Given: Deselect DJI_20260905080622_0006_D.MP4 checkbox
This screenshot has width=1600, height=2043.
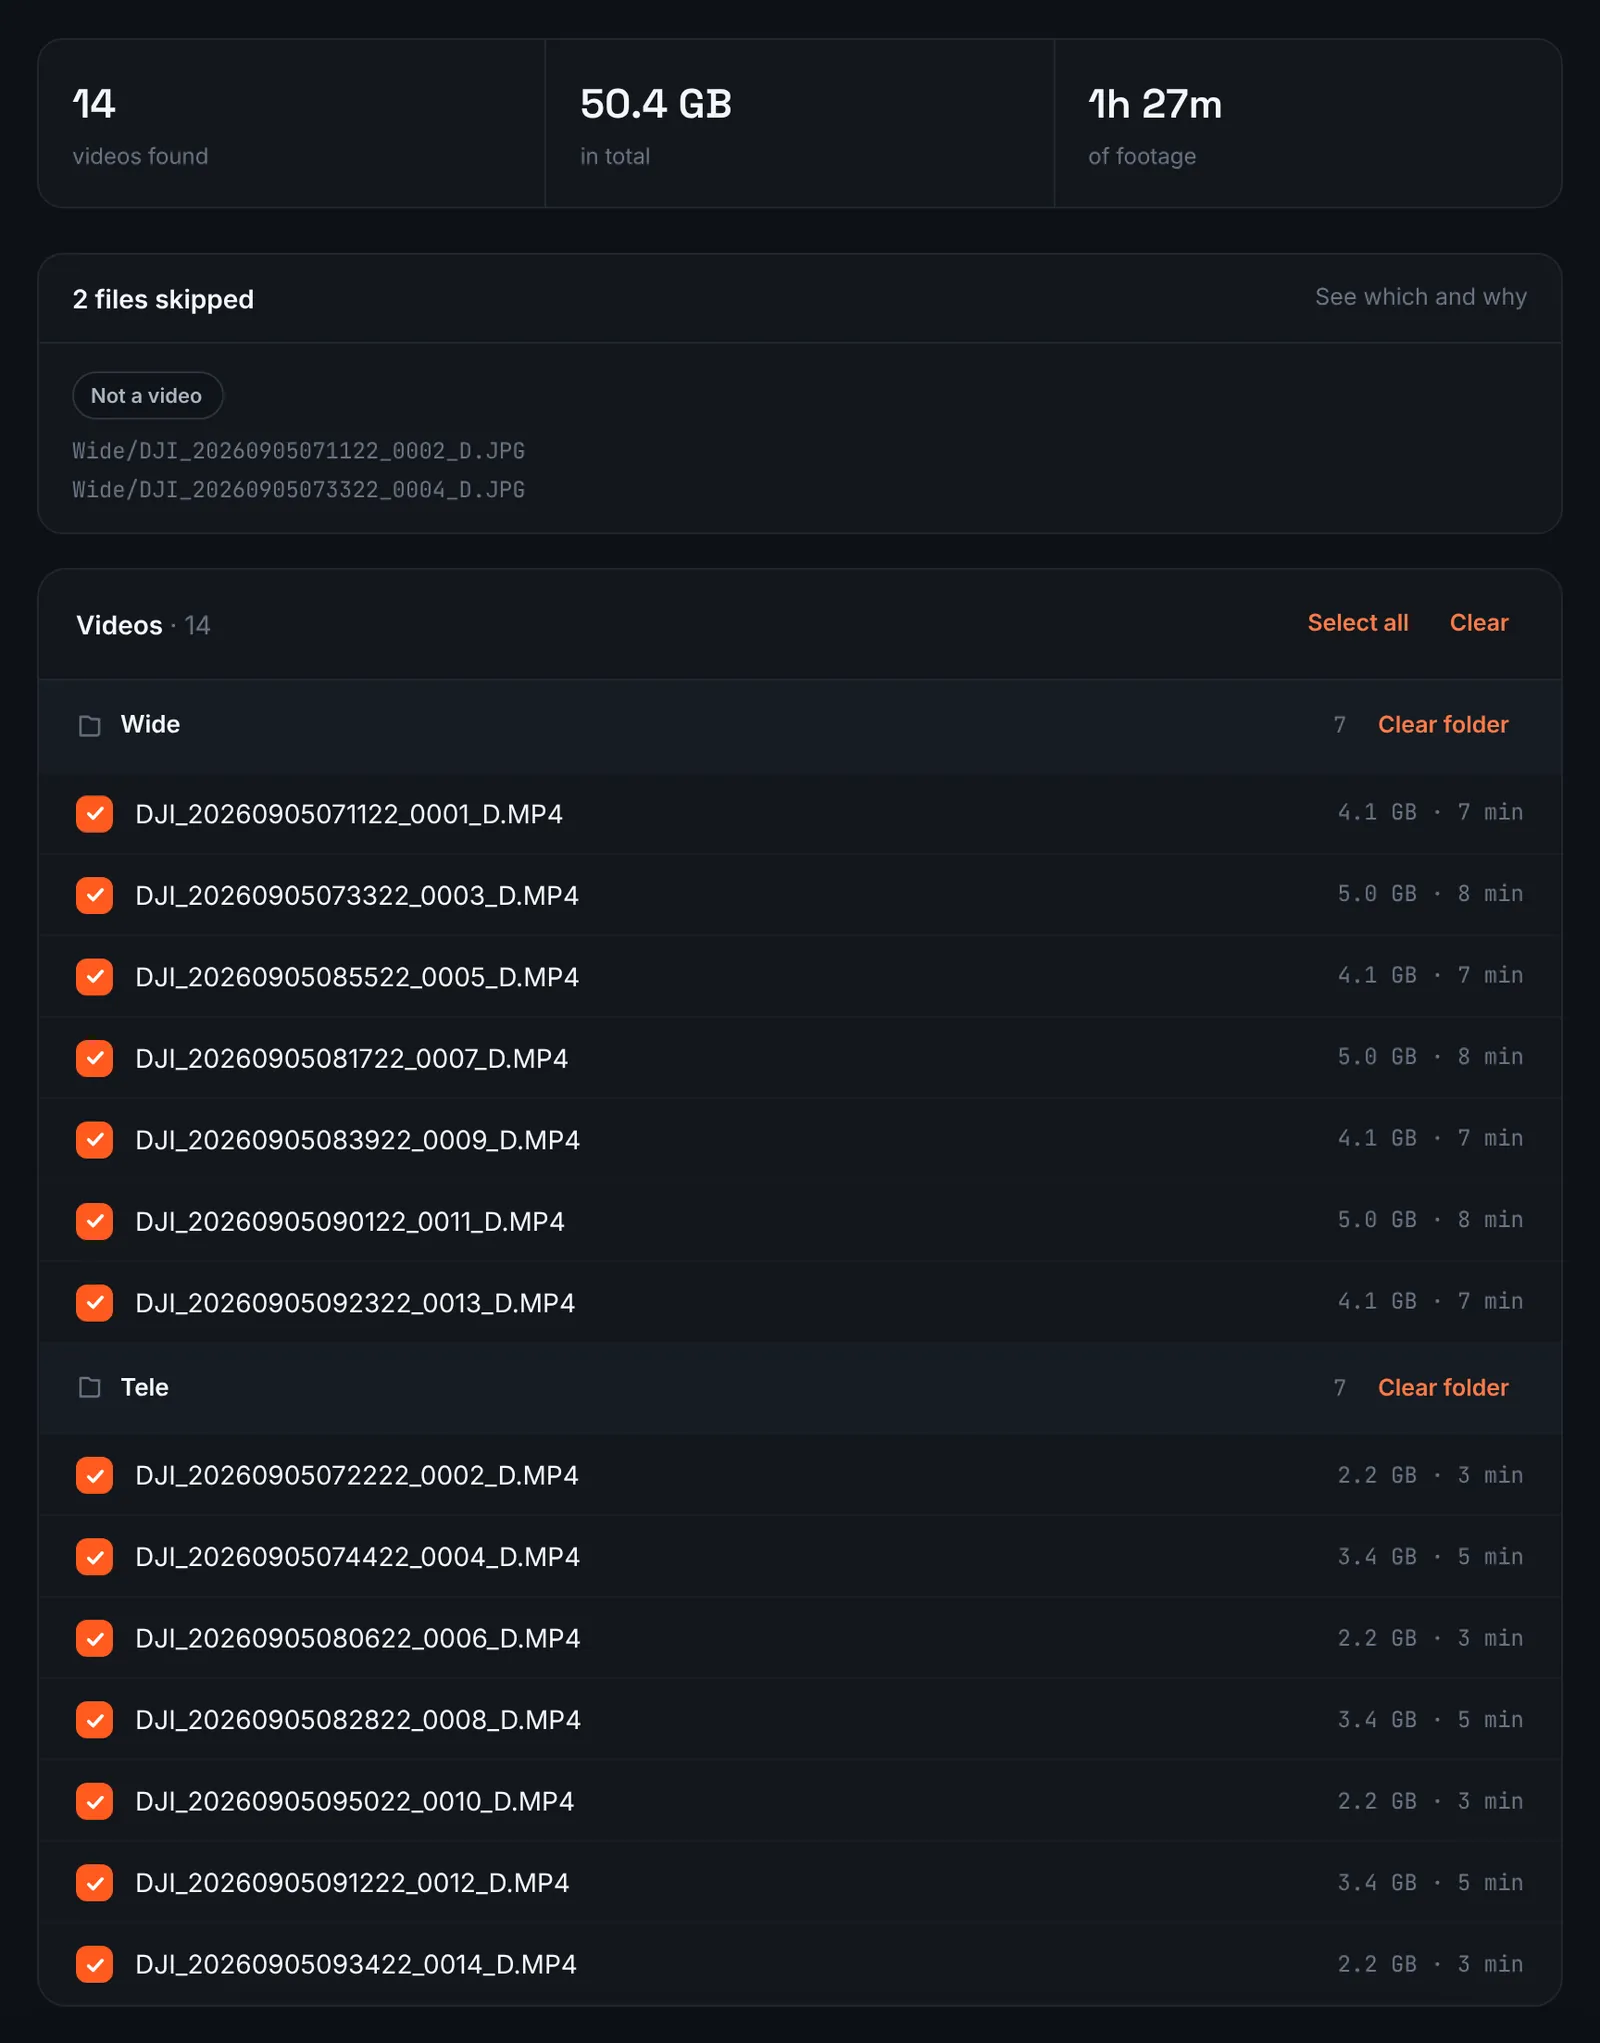Looking at the screenshot, I should tap(94, 1638).
